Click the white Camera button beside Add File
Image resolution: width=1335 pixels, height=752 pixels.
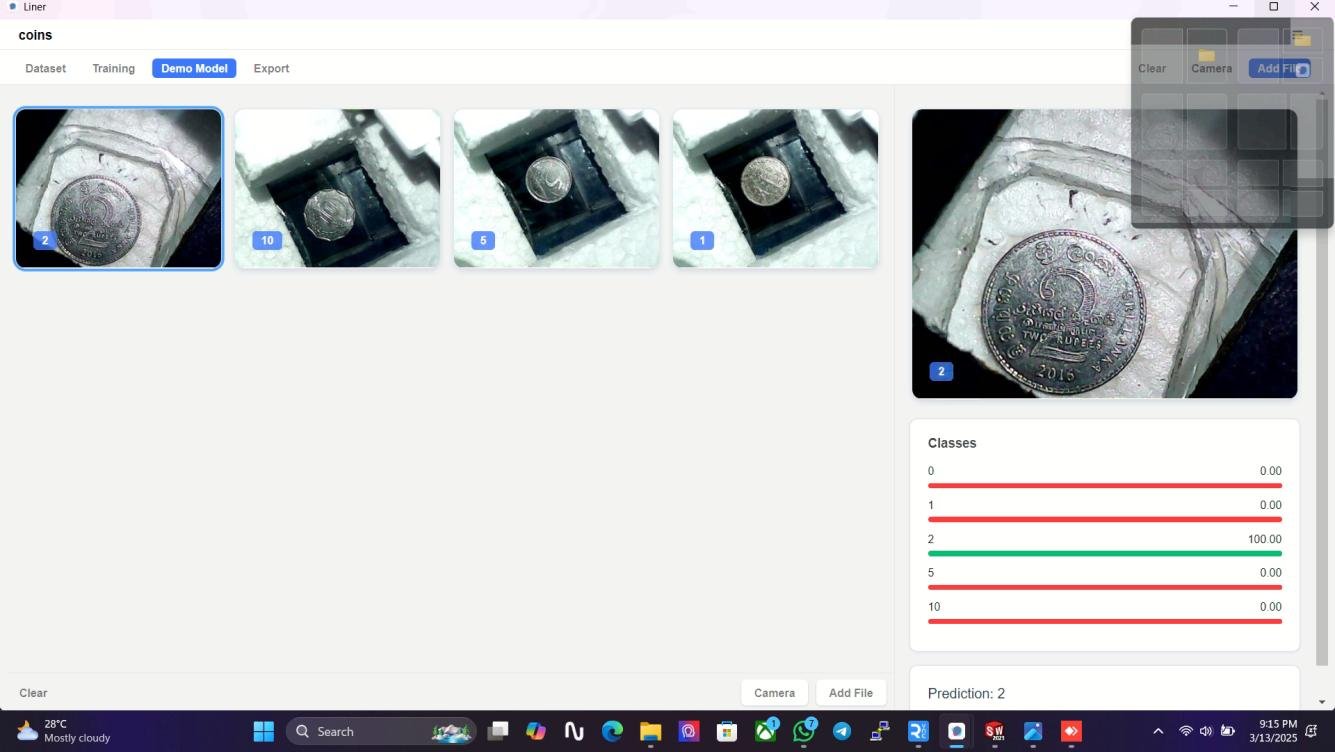[774, 693]
